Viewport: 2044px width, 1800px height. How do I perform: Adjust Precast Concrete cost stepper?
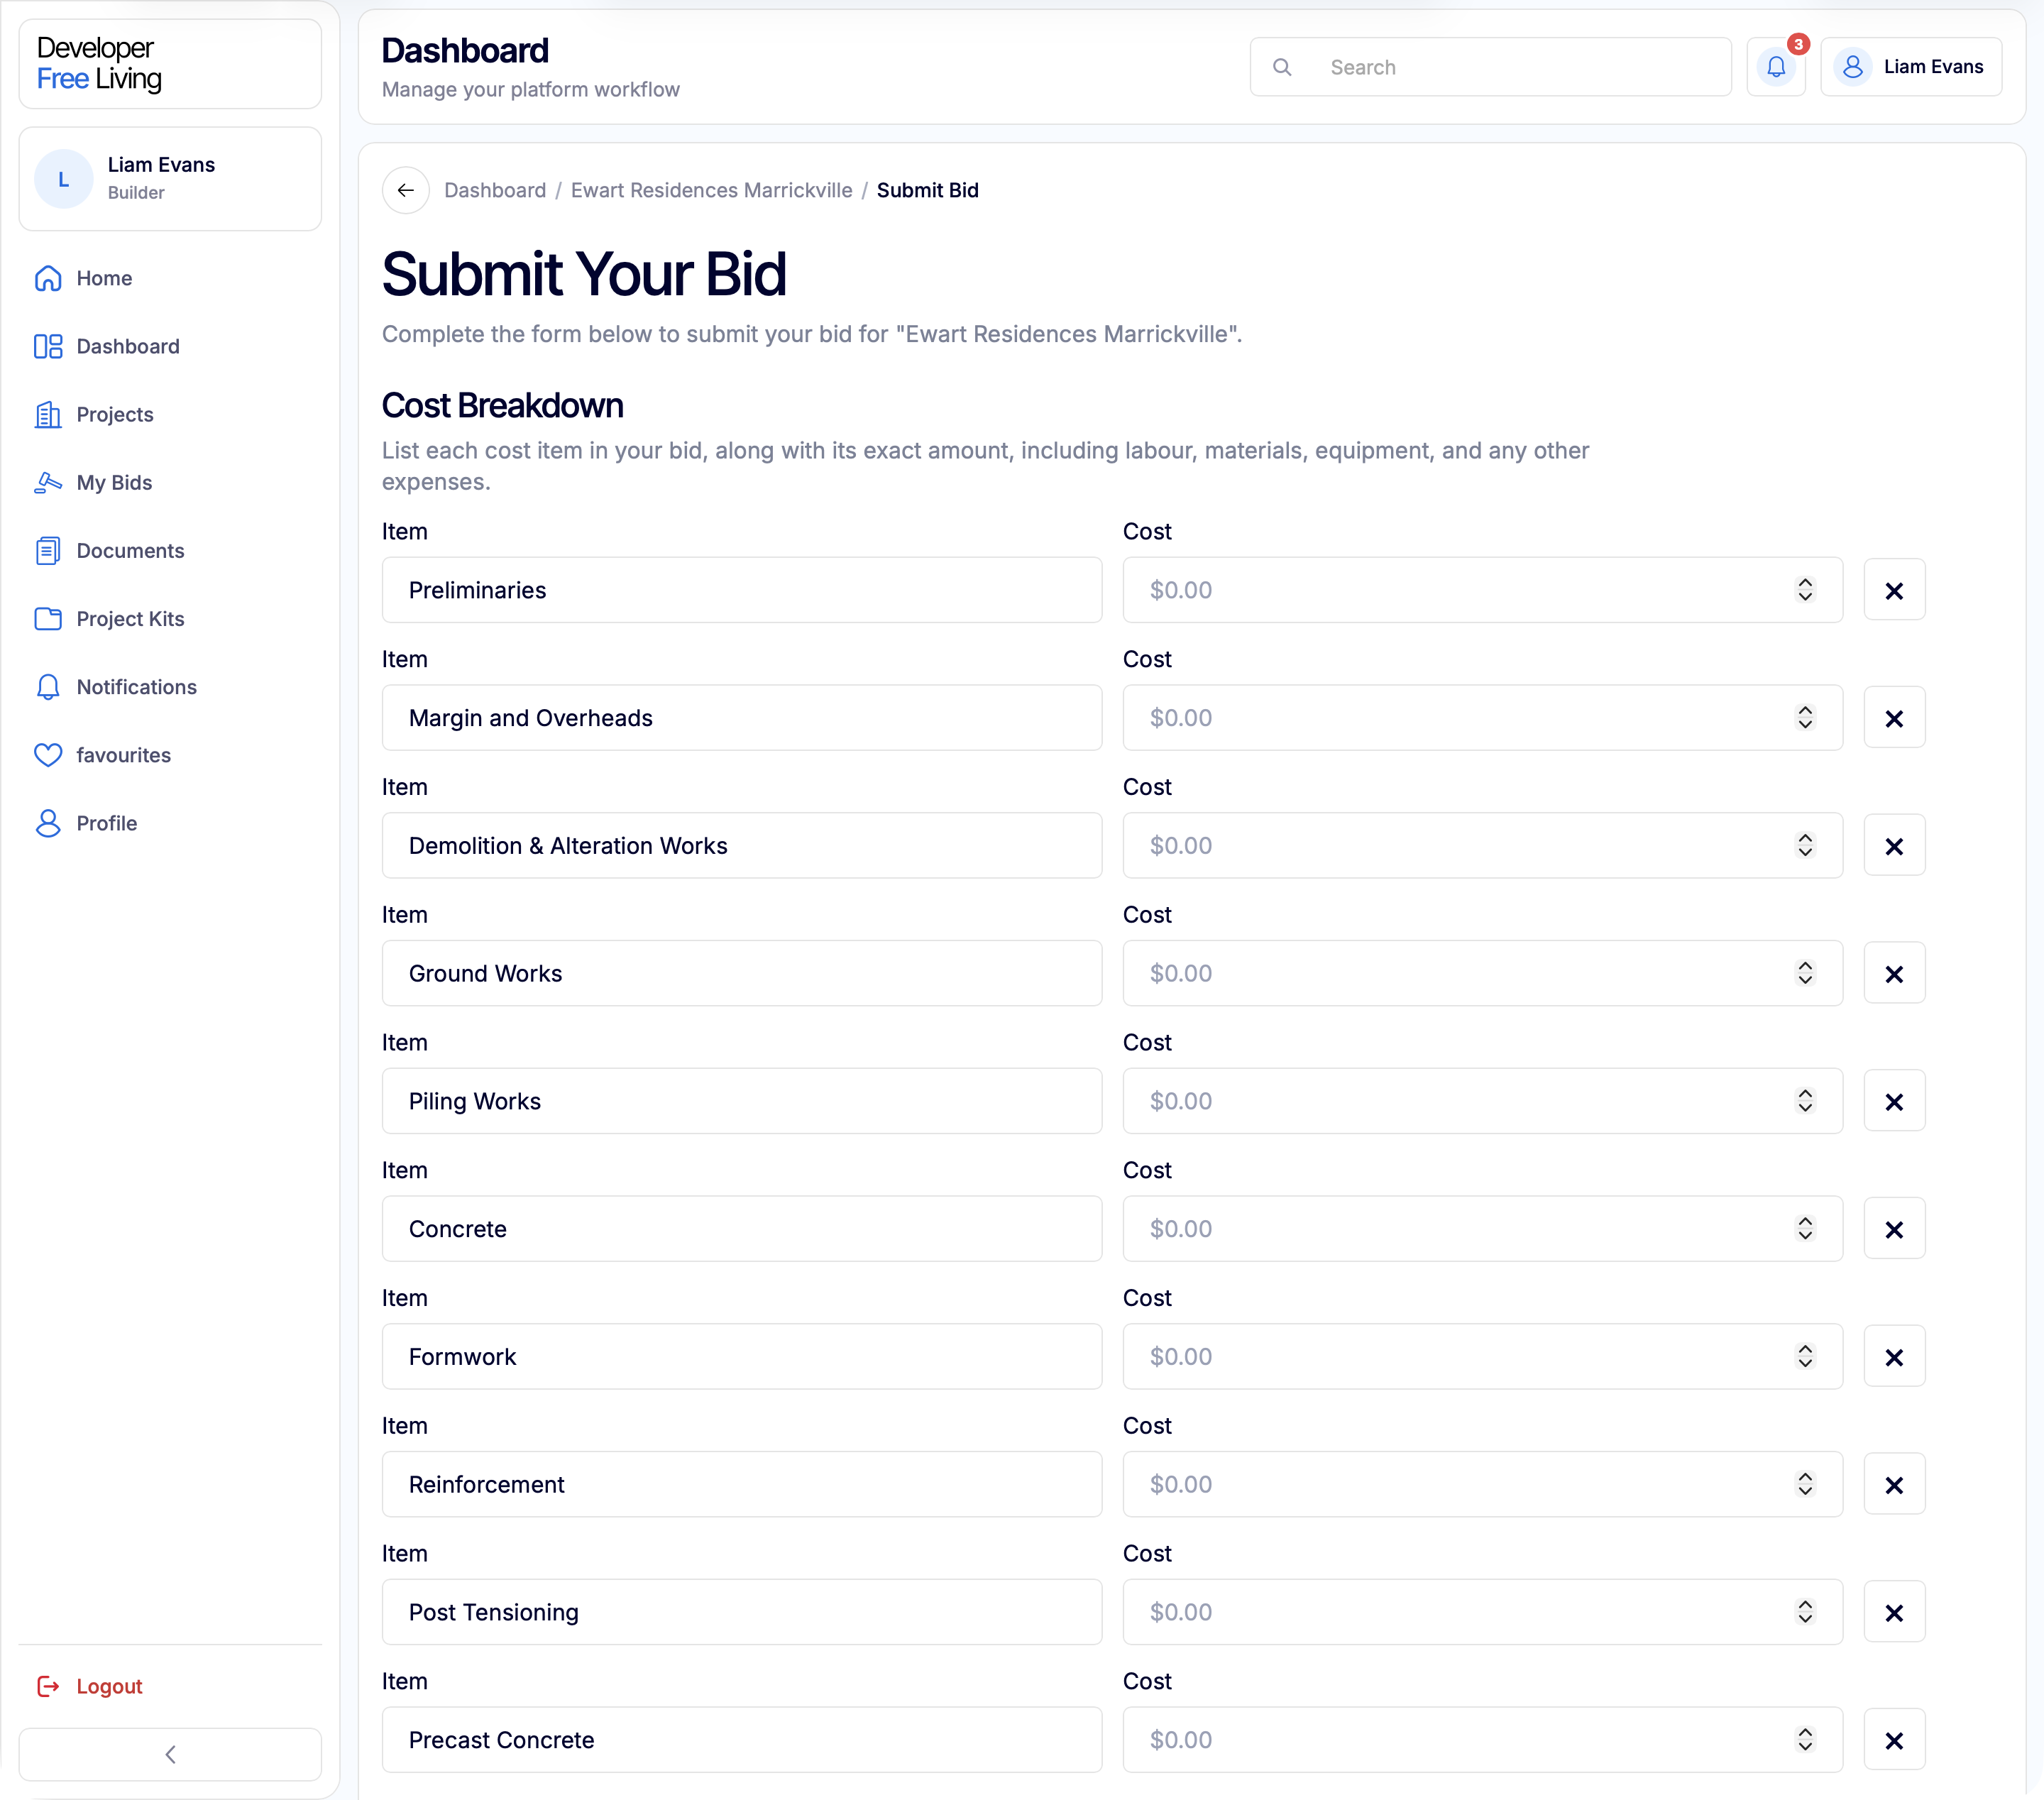pos(1805,1740)
